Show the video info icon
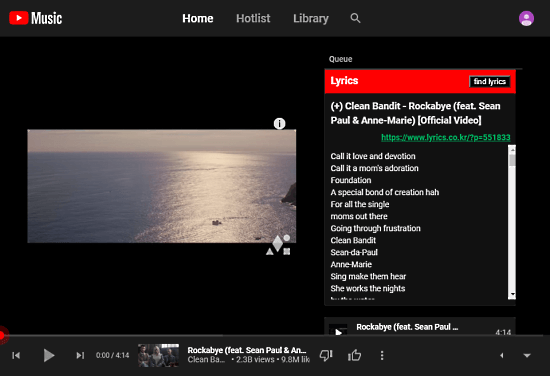This screenshot has width=550, height=376. click(279, 123)
